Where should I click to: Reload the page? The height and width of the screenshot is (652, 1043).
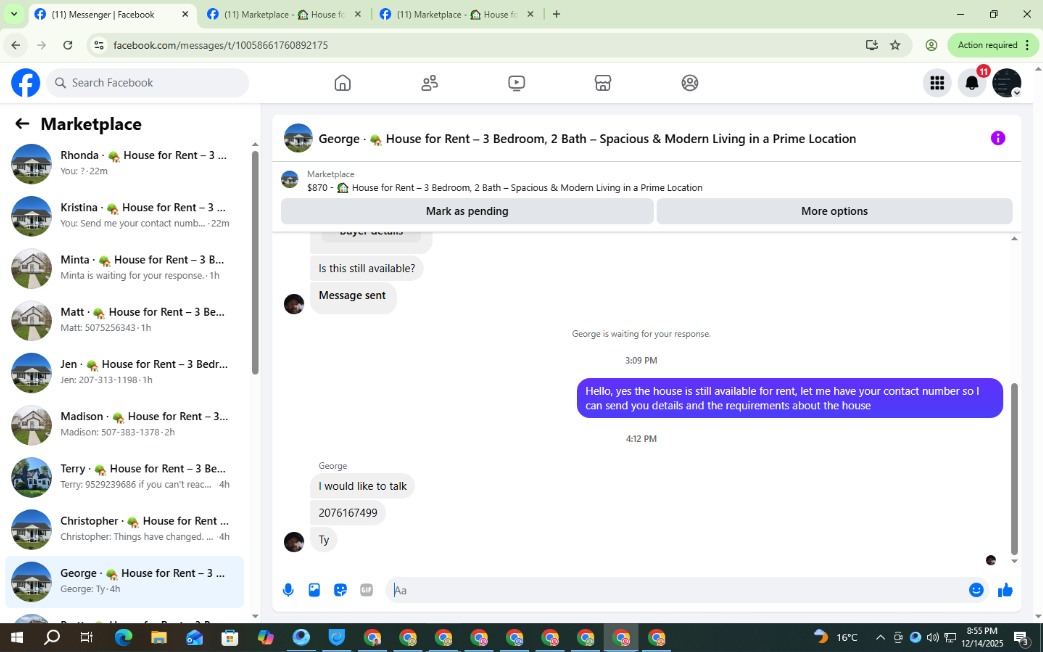tap(67, 45)
